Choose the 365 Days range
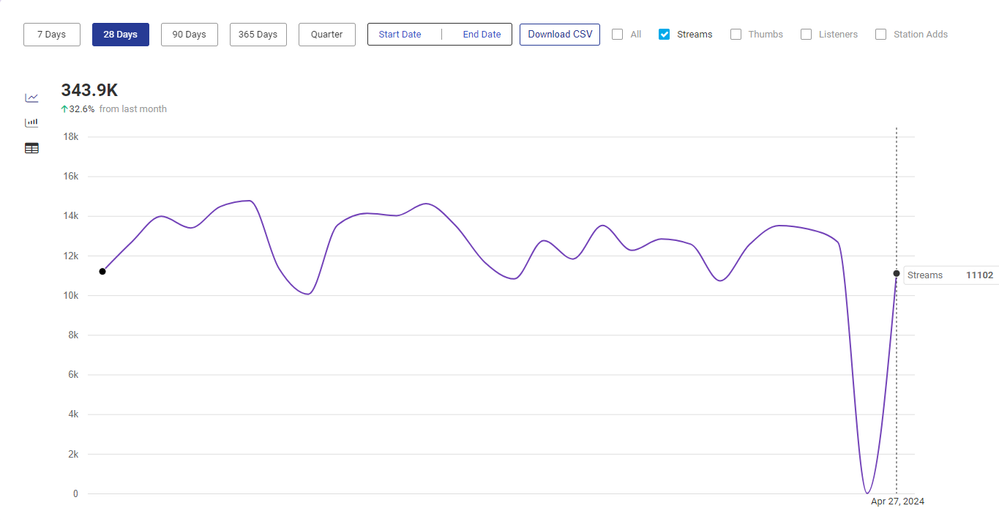The height and width of the screenshot is (520, 999). point(258,34)
